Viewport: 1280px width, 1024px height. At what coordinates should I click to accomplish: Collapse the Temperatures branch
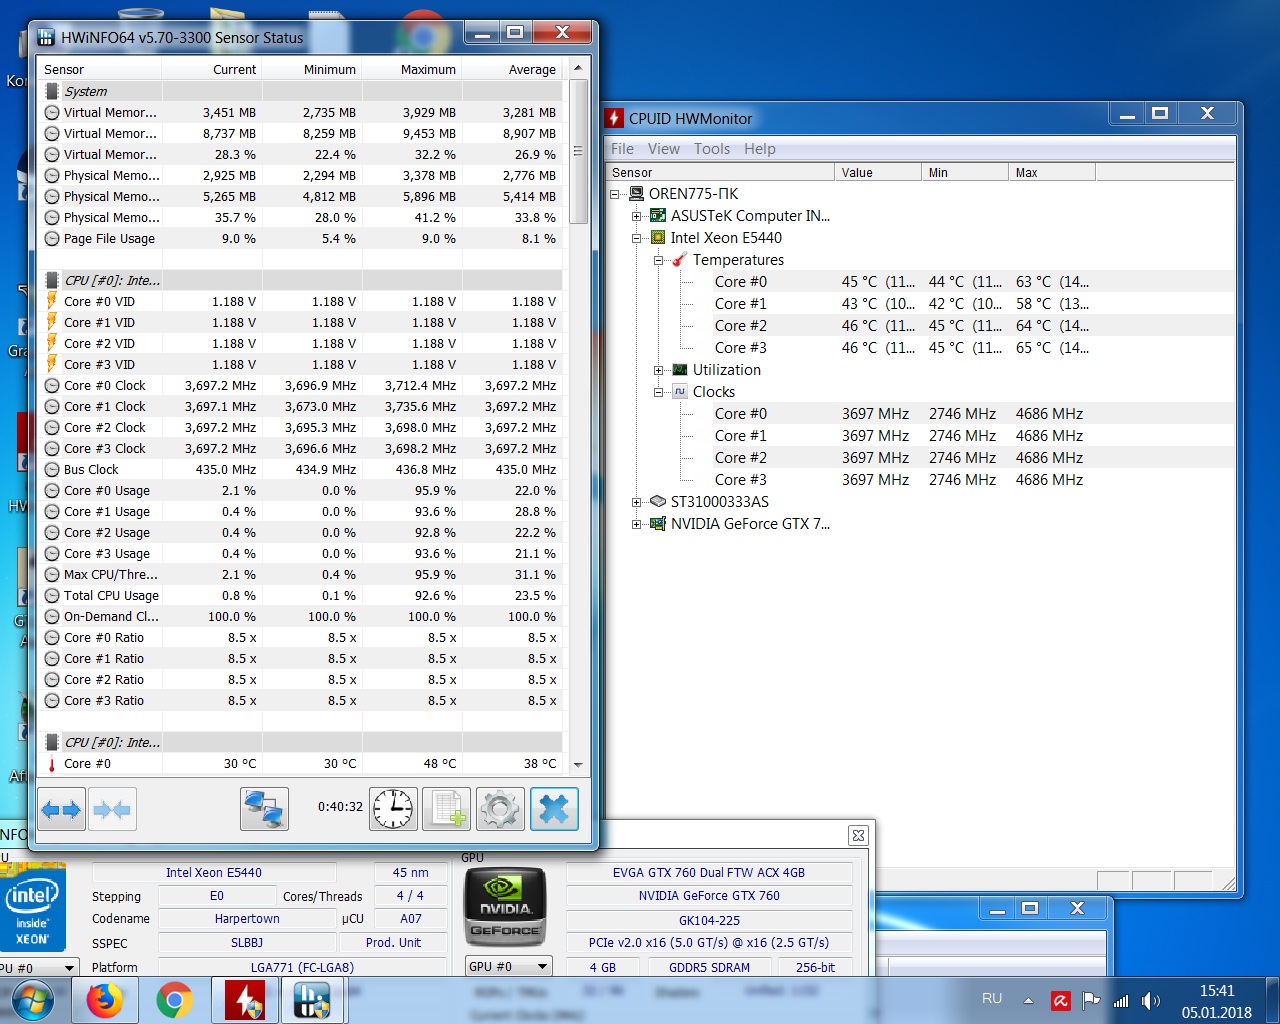point(659,260)
